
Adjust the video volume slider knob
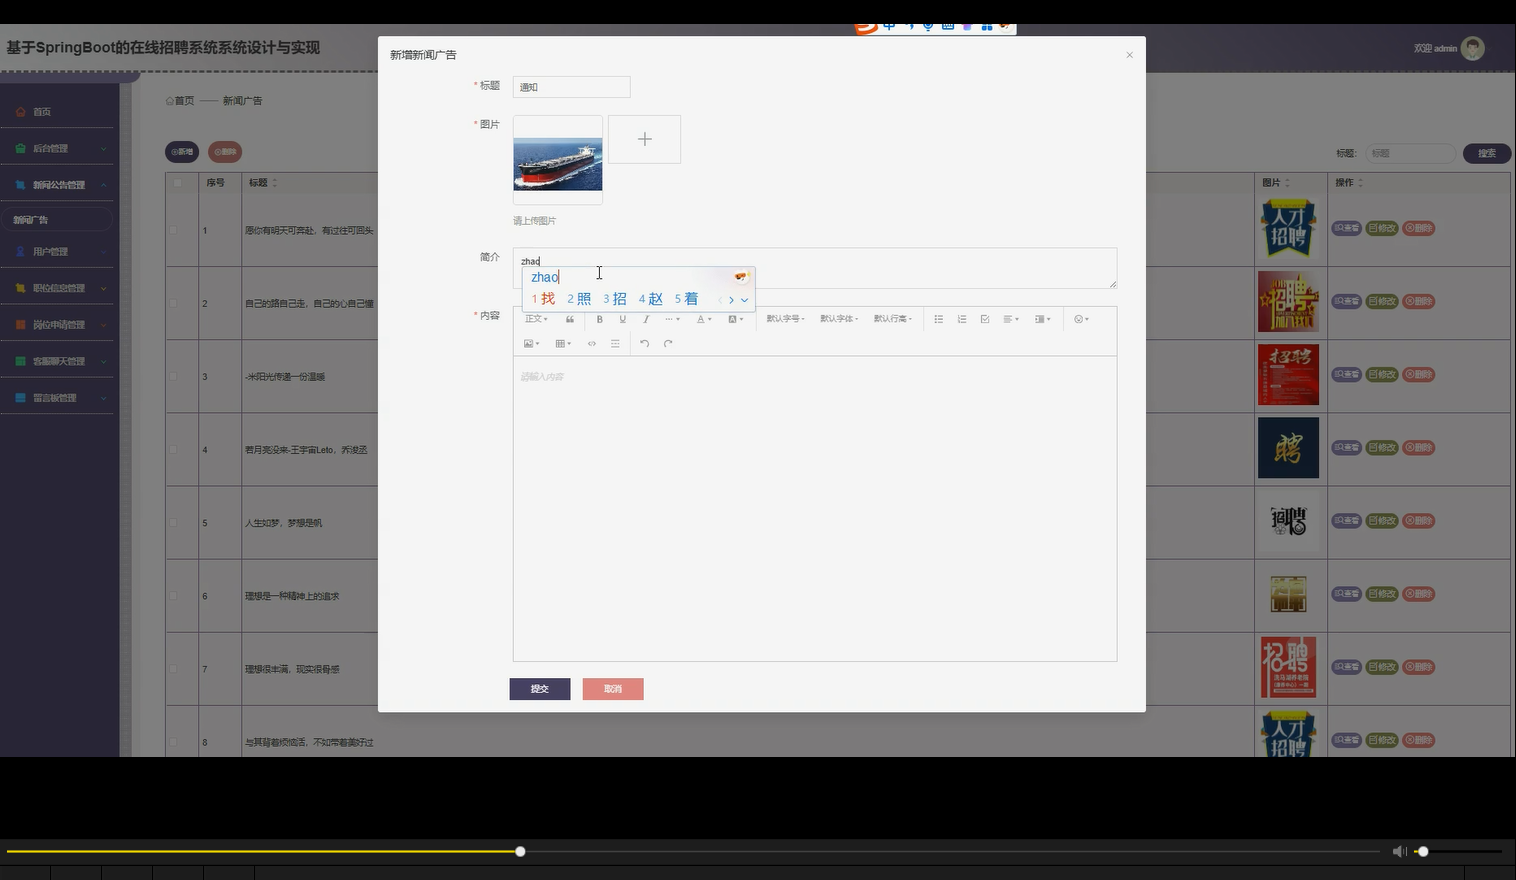pos(1423,852)
